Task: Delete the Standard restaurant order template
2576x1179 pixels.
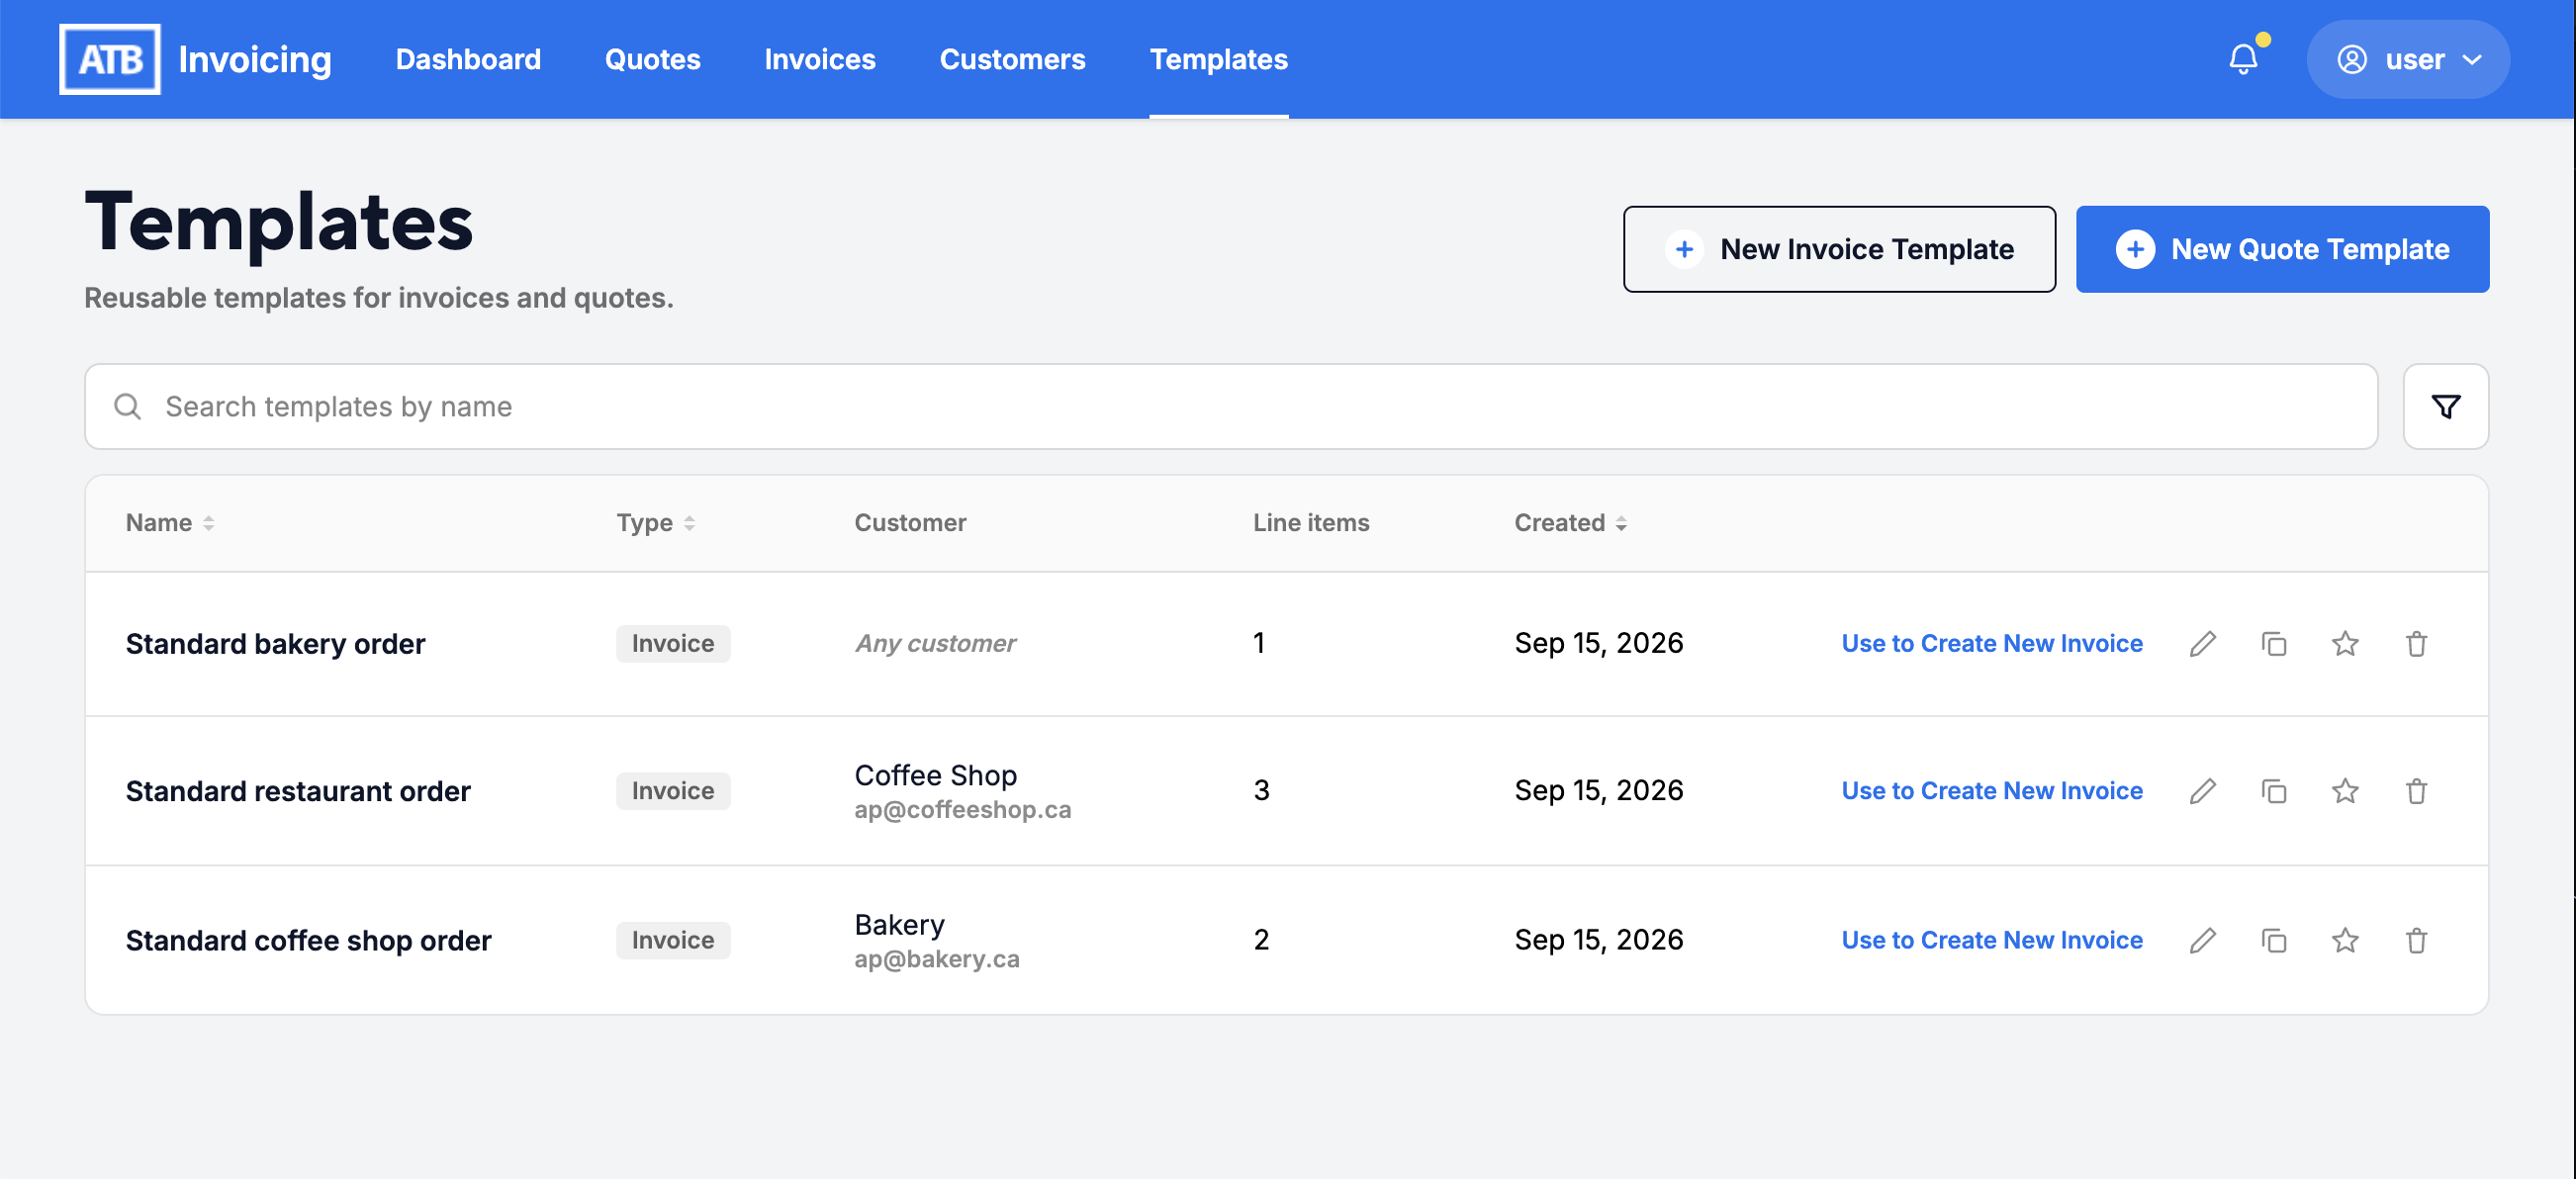Action: click(x=2416, y=791)
